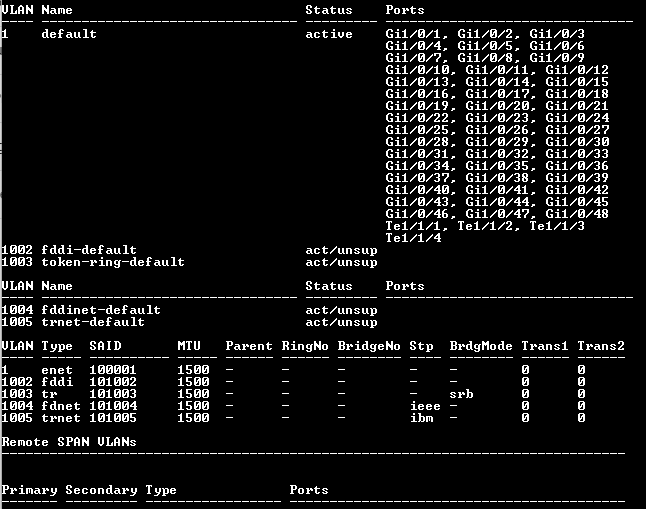The width and height of the screenshot is (646, 509).
Task: Click the 'active' status text
Action: pos(329,34)
